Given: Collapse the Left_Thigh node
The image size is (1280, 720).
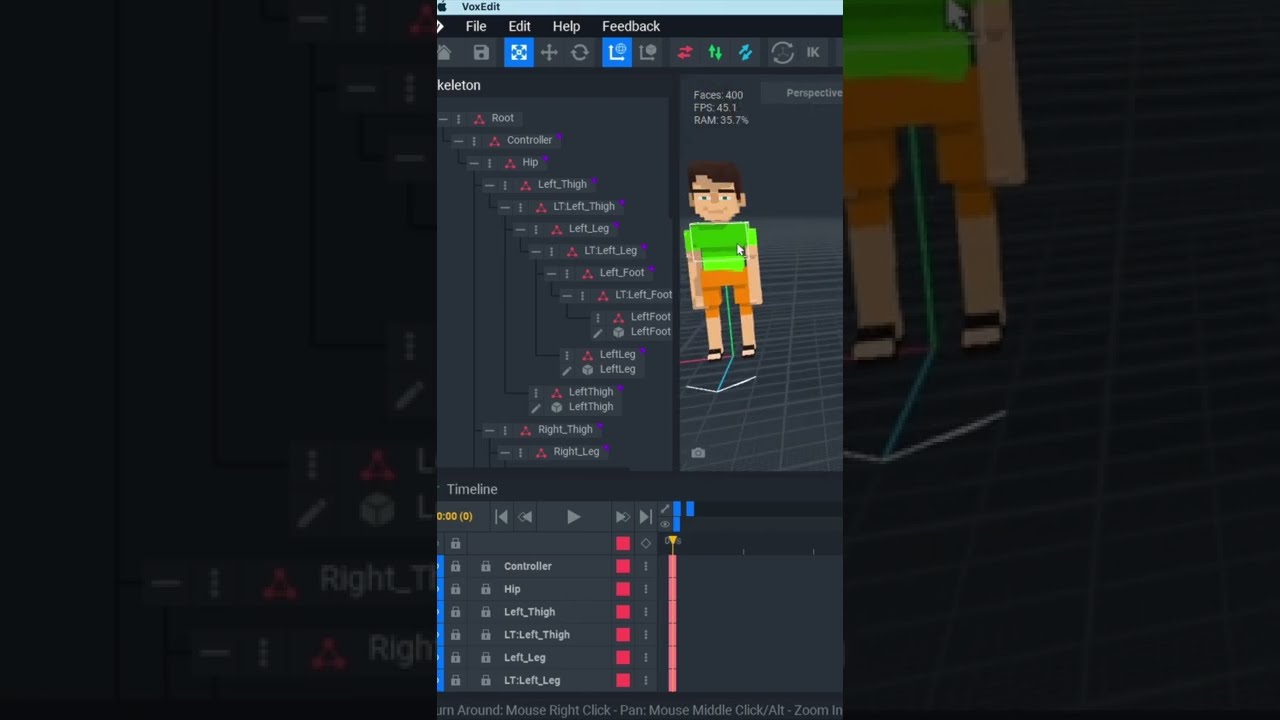Looking at the screenshot, I should 489,185.
